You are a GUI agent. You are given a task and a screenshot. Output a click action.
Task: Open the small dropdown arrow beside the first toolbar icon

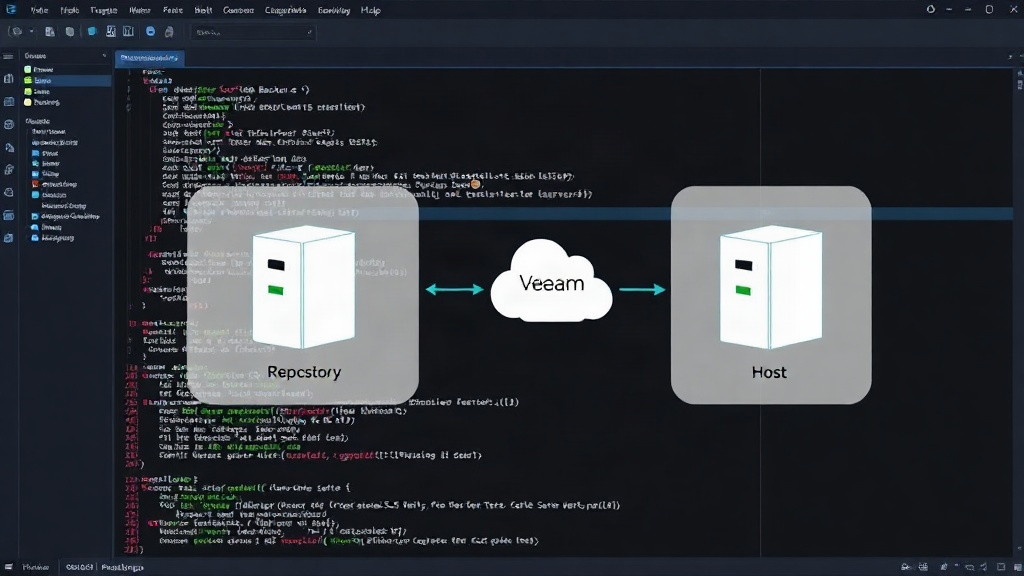[31, 31]
